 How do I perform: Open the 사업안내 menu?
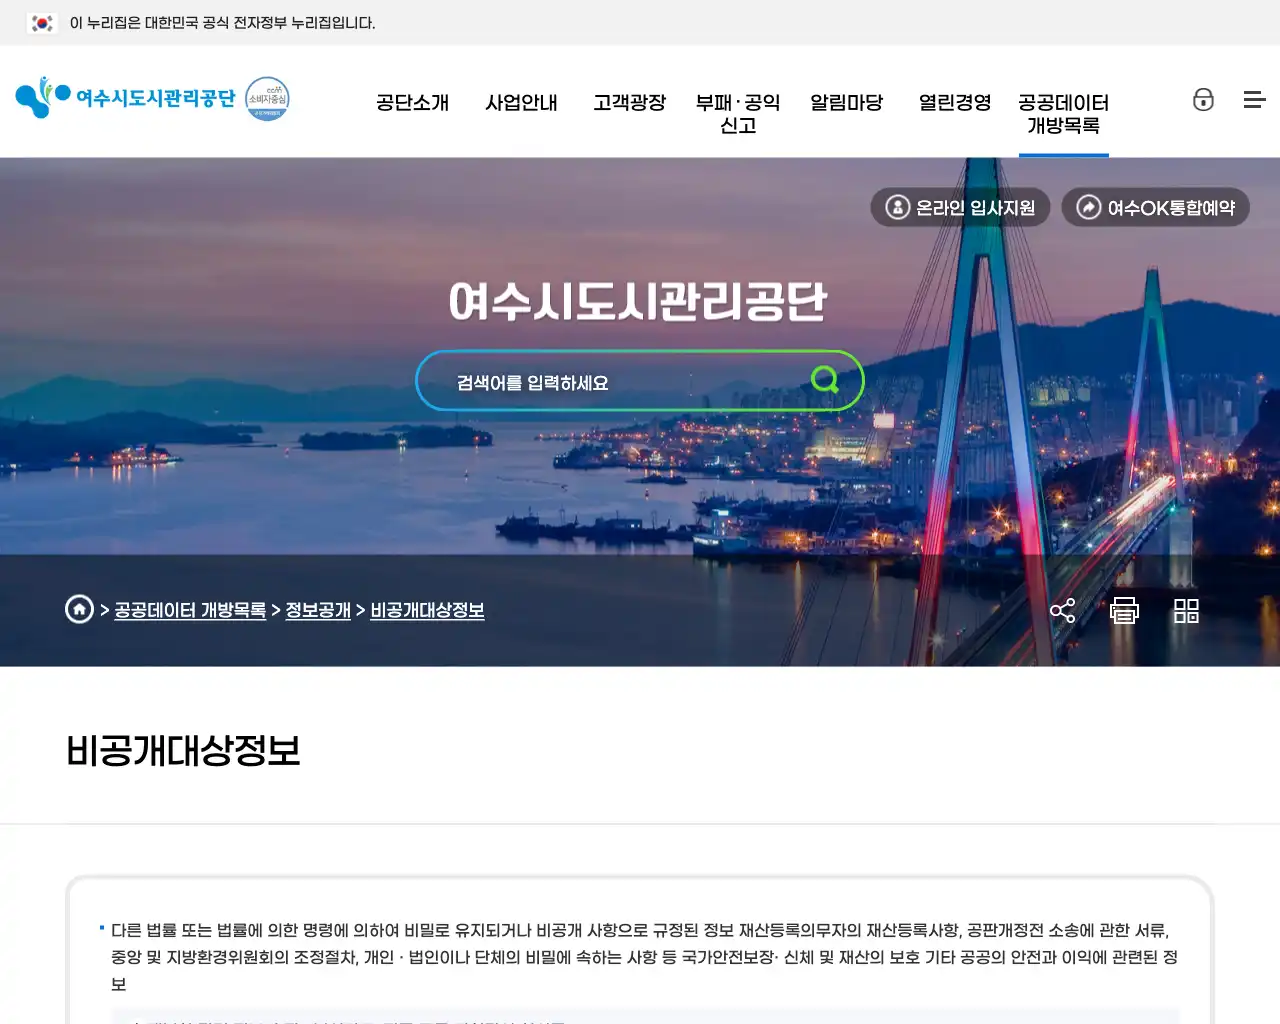tap(521, 102)
